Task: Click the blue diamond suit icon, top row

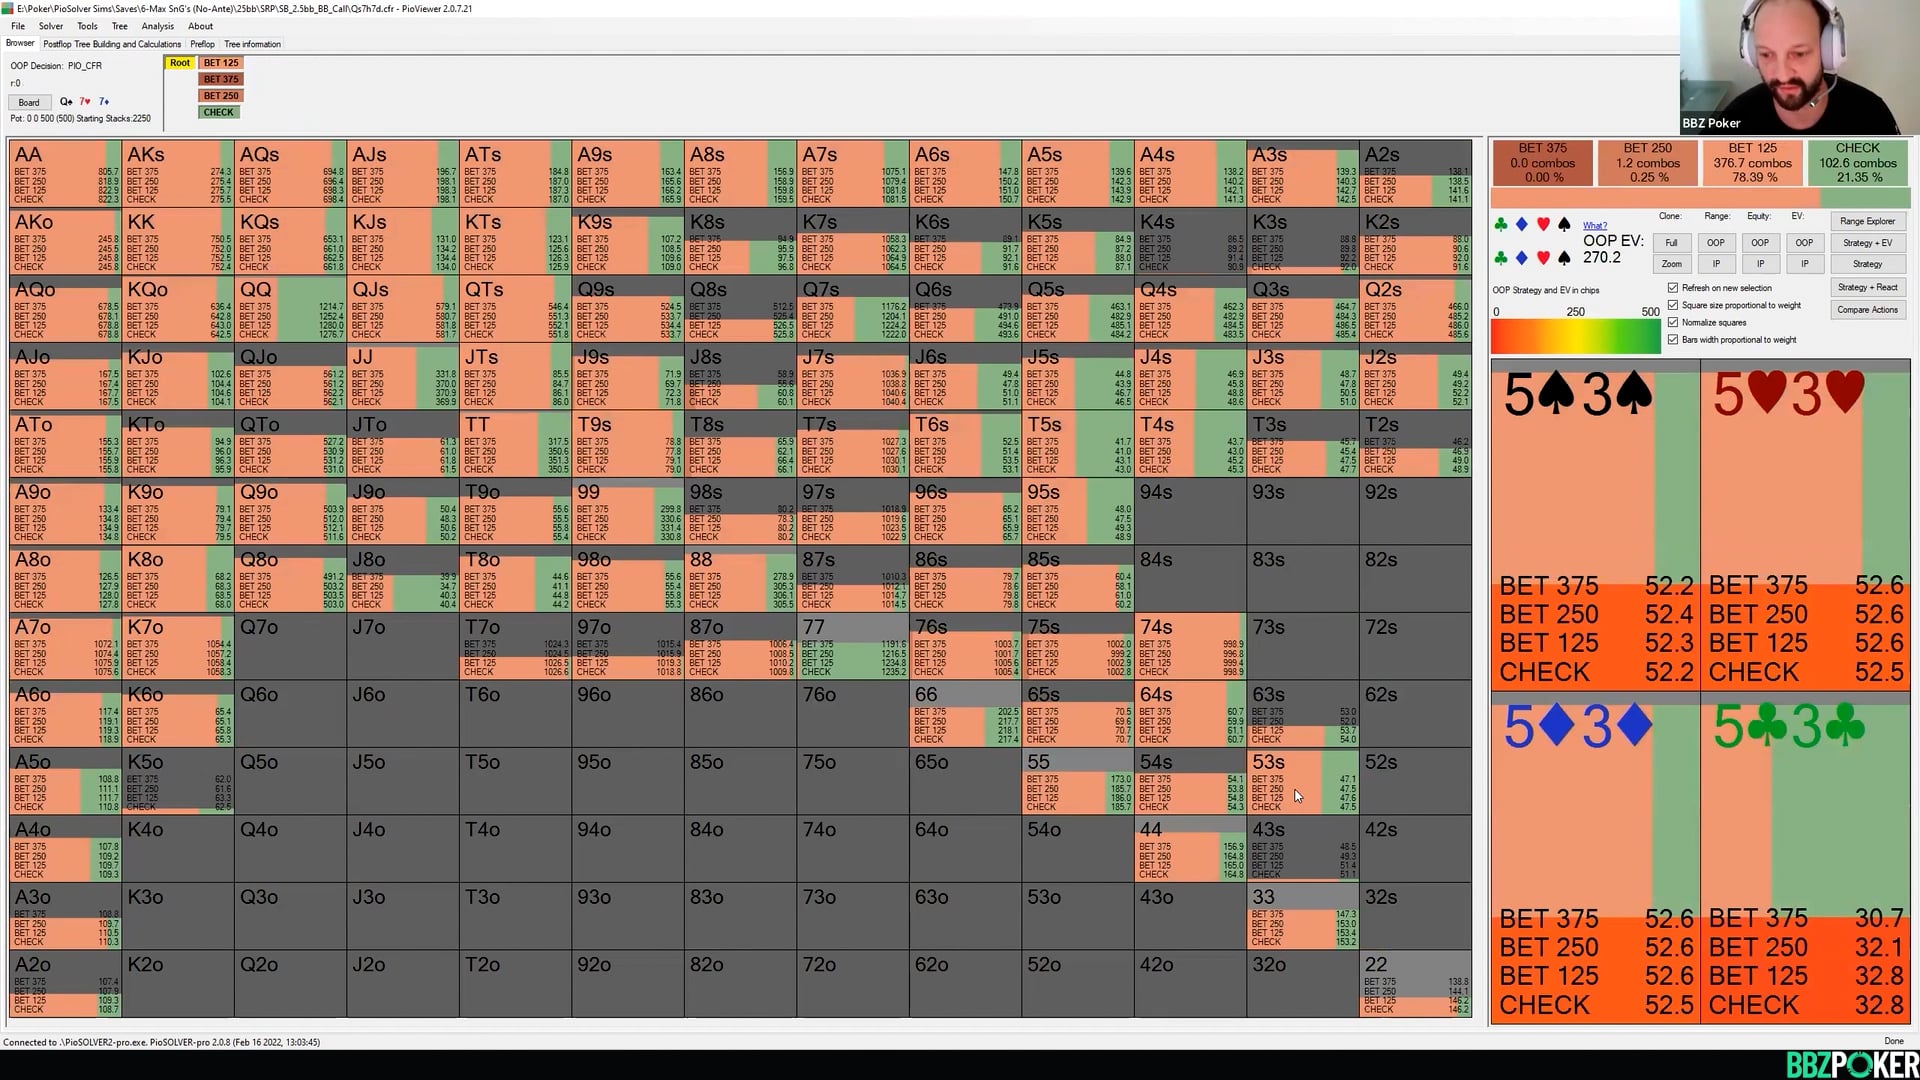Action: click(1521, 225)
